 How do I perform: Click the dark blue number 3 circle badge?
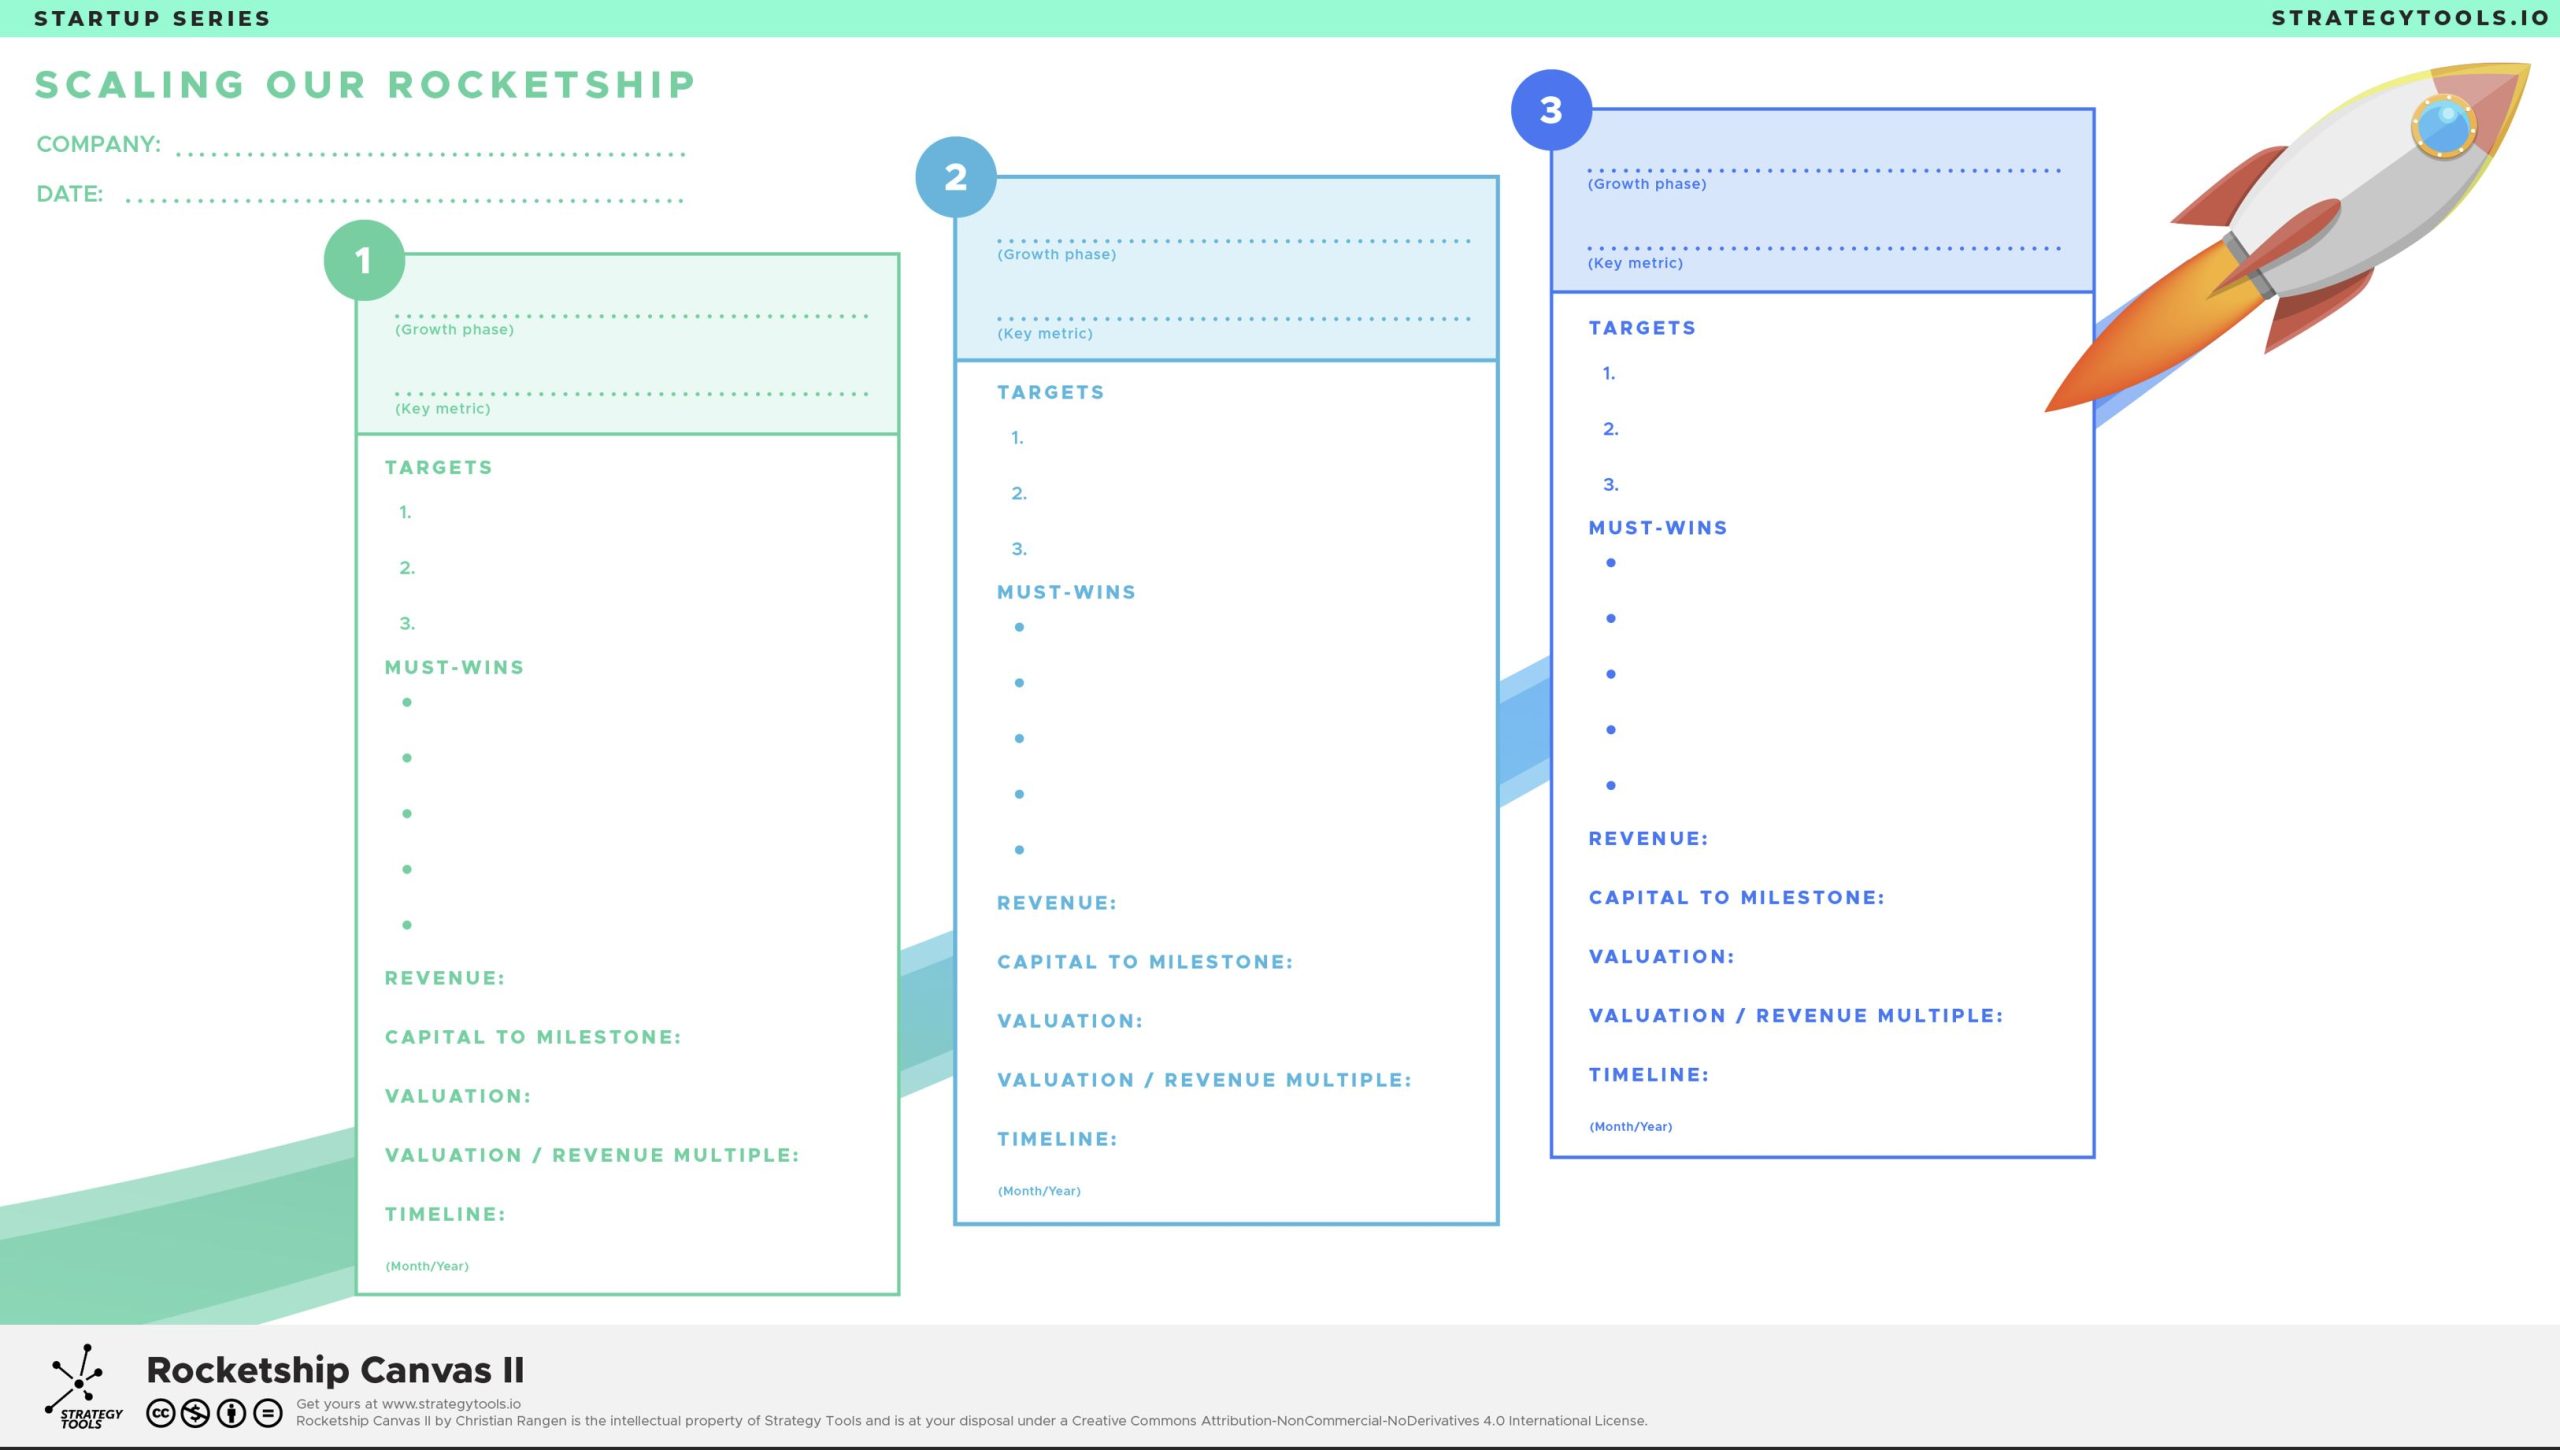click(x=1550, y=110)
